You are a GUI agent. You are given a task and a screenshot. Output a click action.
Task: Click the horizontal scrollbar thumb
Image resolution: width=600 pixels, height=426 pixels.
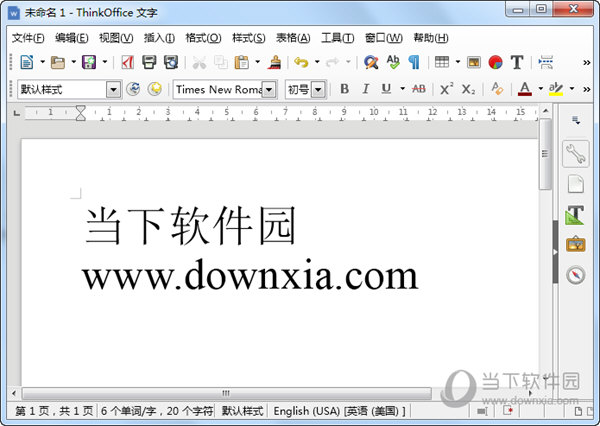227,393
